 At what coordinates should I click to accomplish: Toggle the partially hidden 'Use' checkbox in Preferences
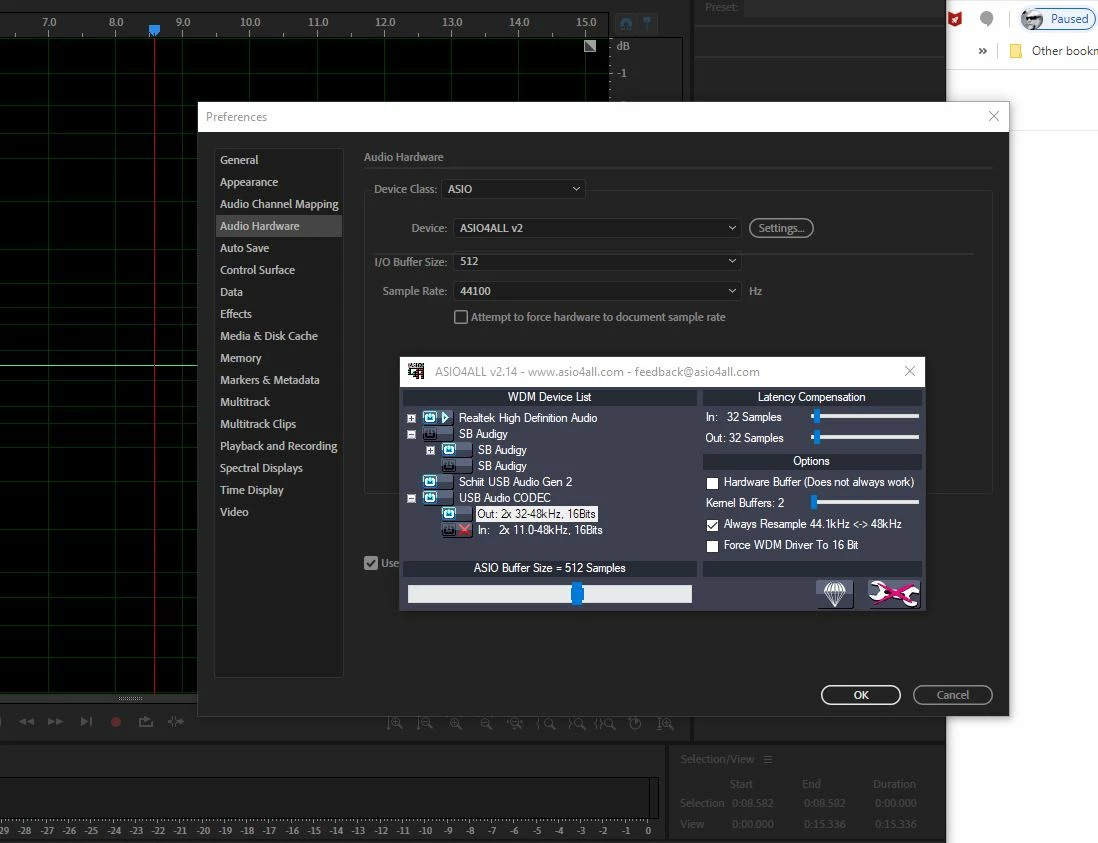coord(371,562)
